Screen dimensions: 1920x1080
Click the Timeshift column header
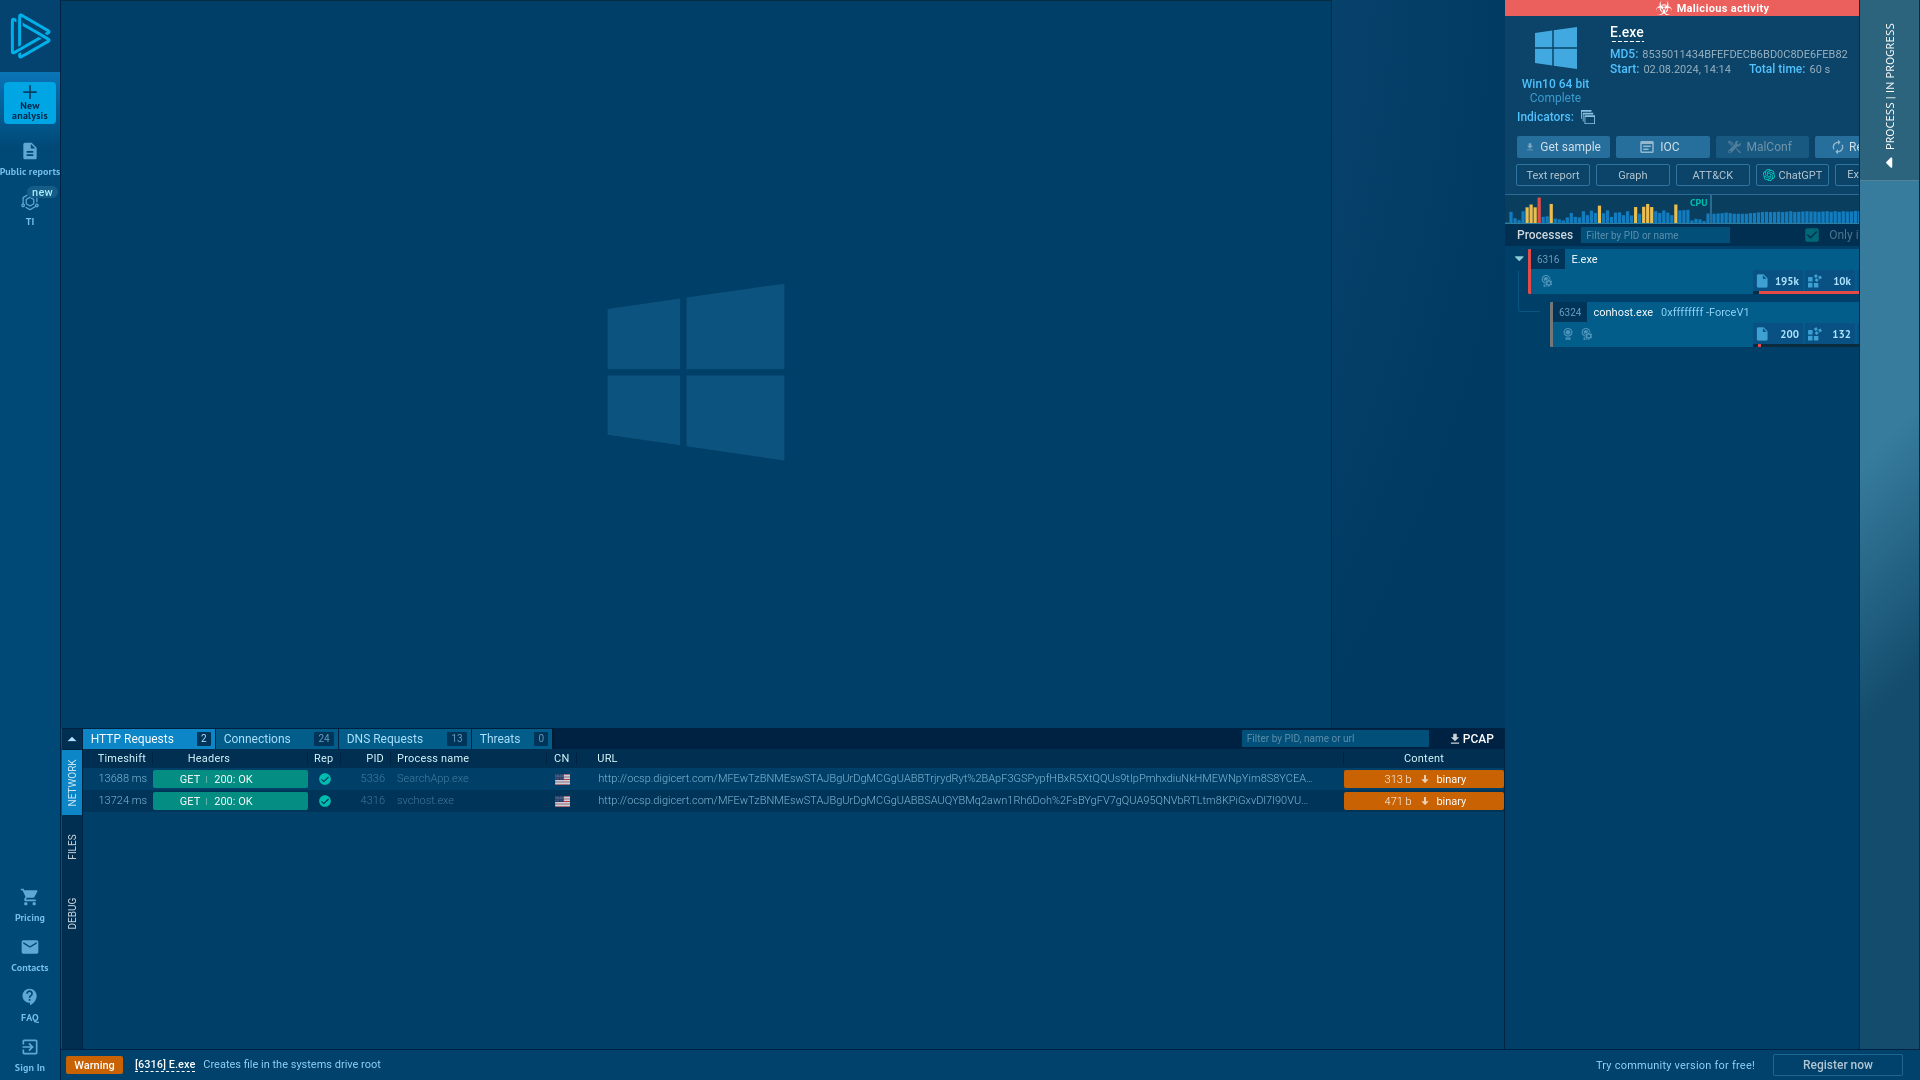[x=121, y=759]
